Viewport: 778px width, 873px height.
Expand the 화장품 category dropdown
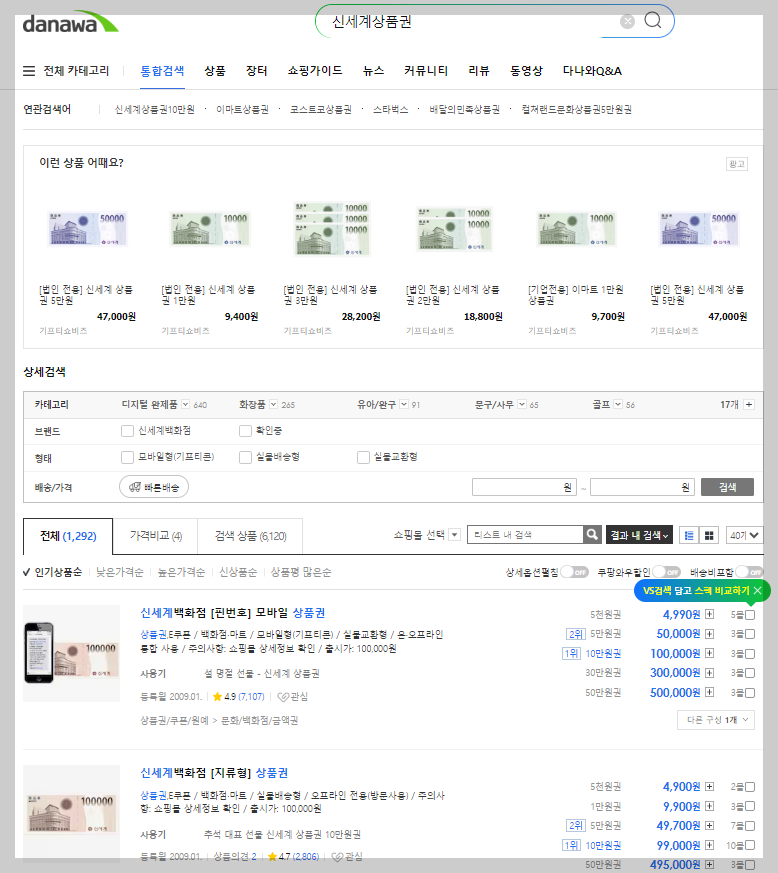[x=273, y=404]
